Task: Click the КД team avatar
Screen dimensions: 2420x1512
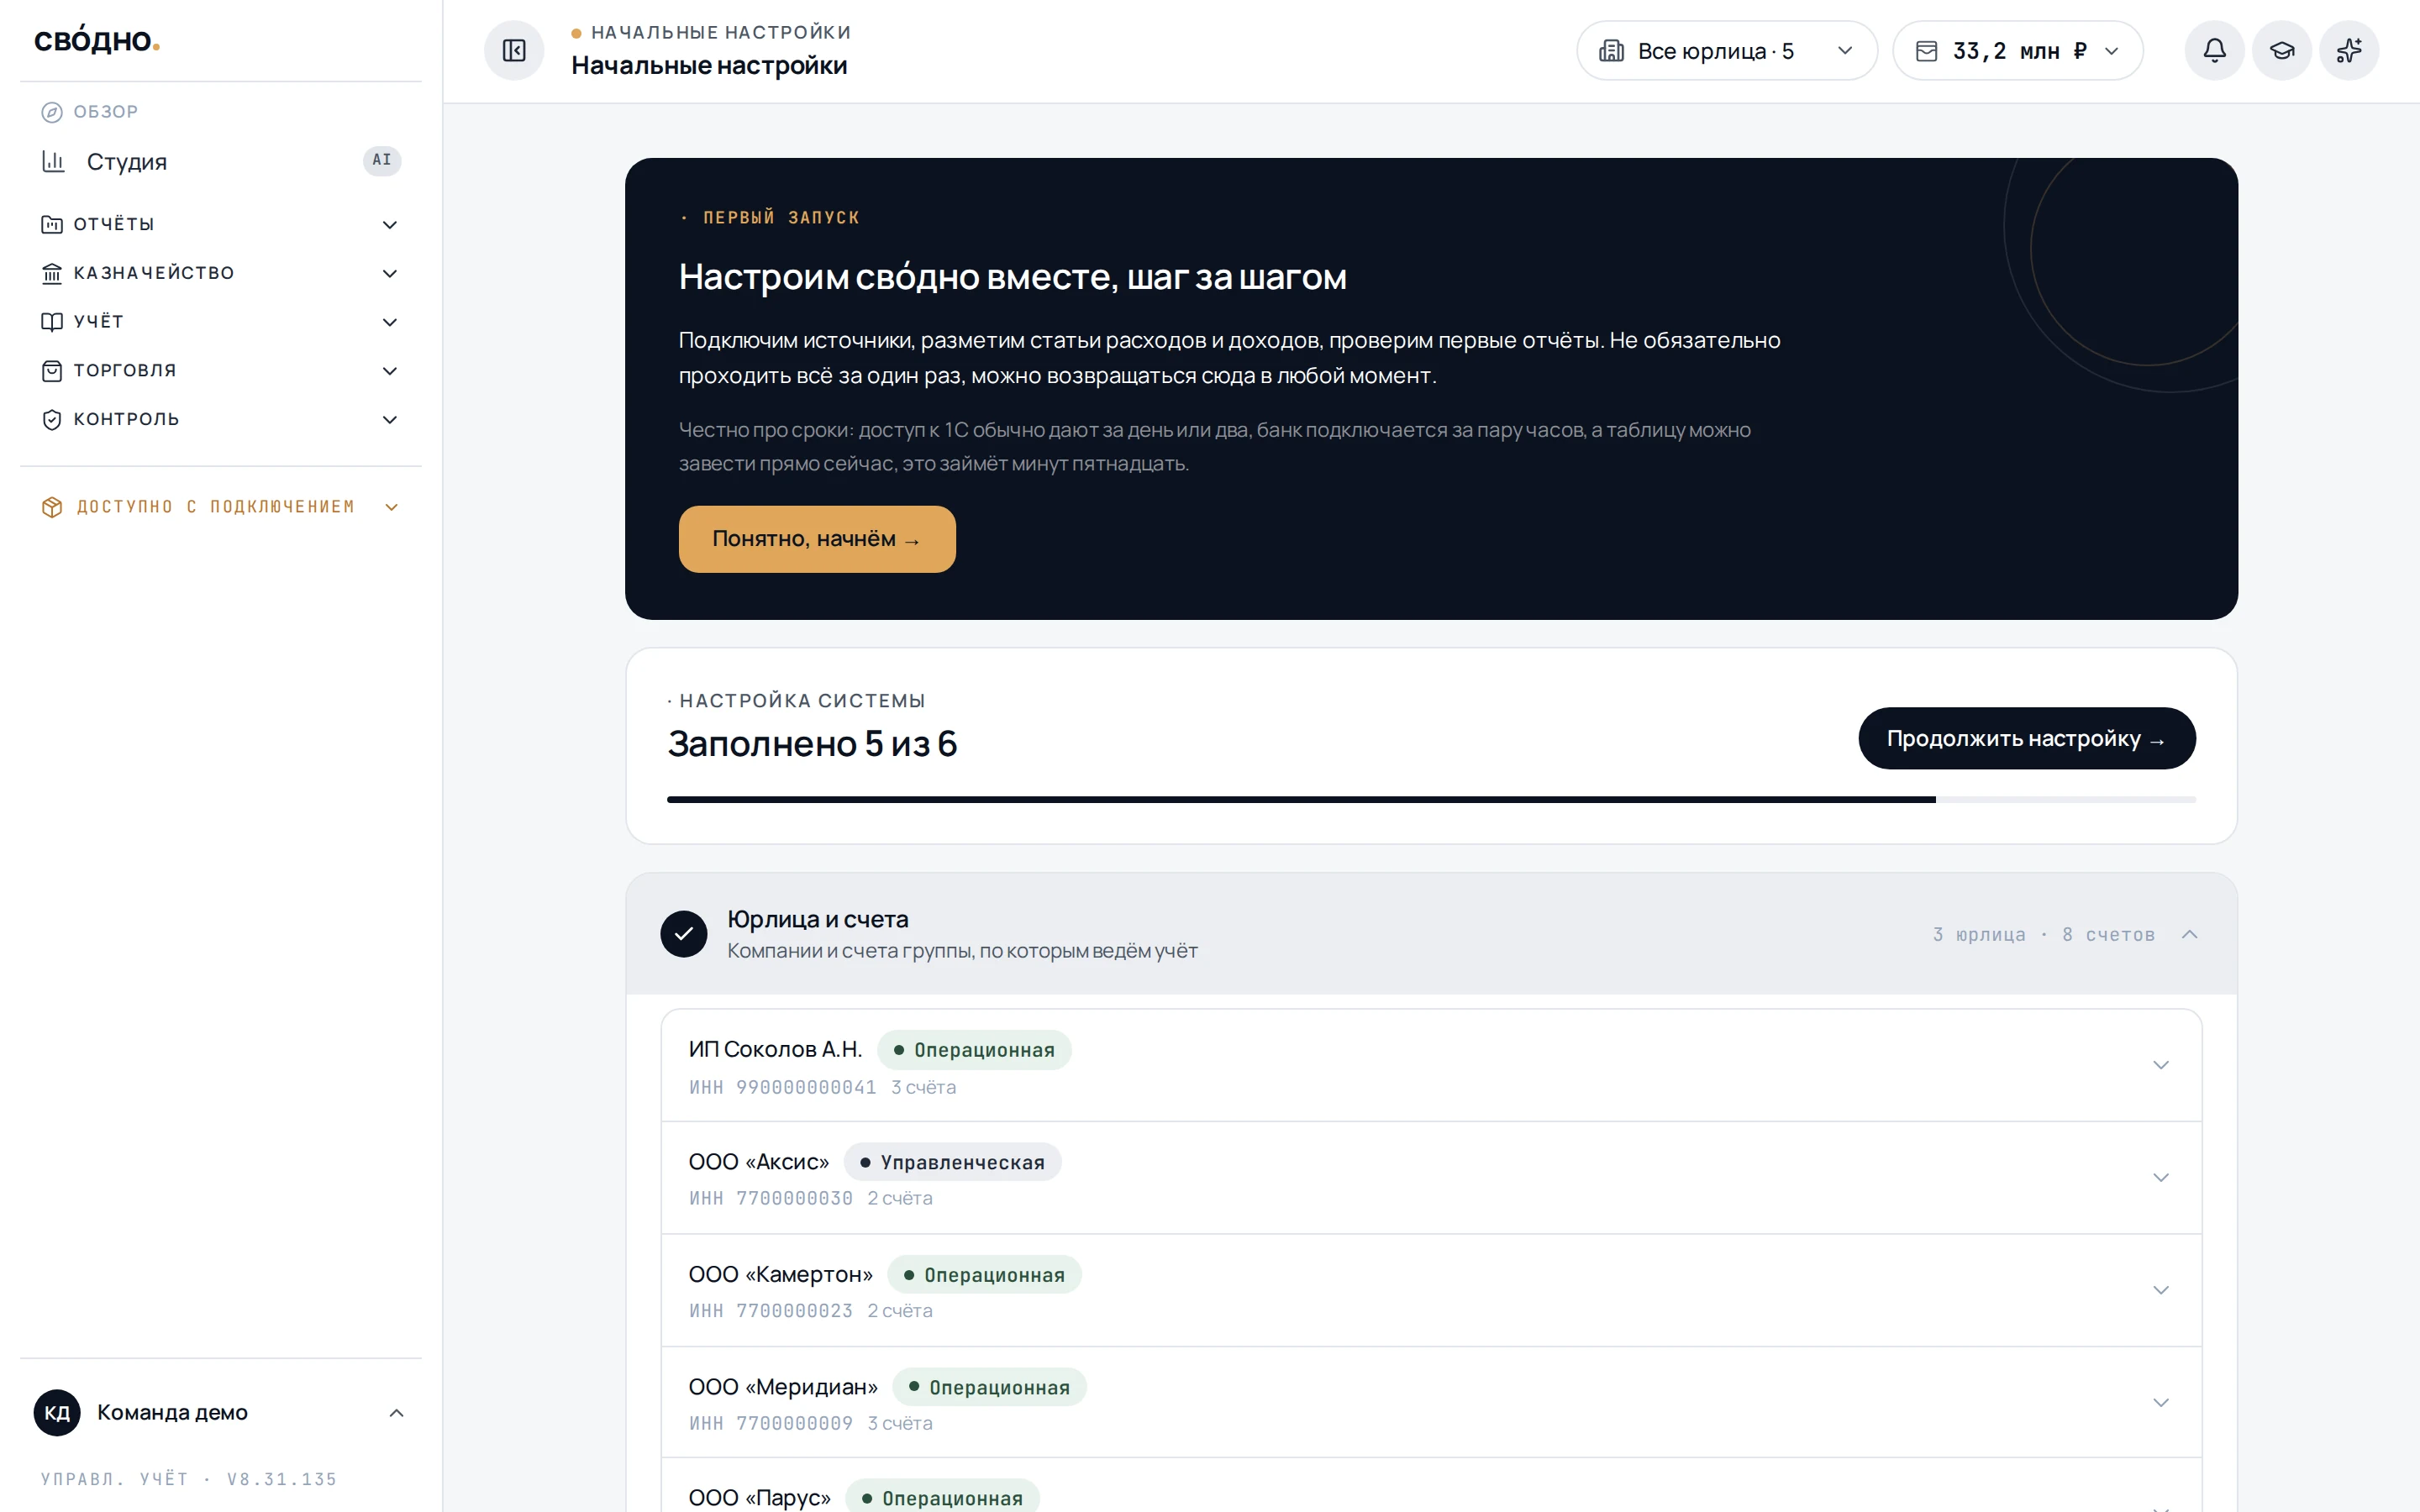Action: pyautogui.click(x=57, y=1412)
